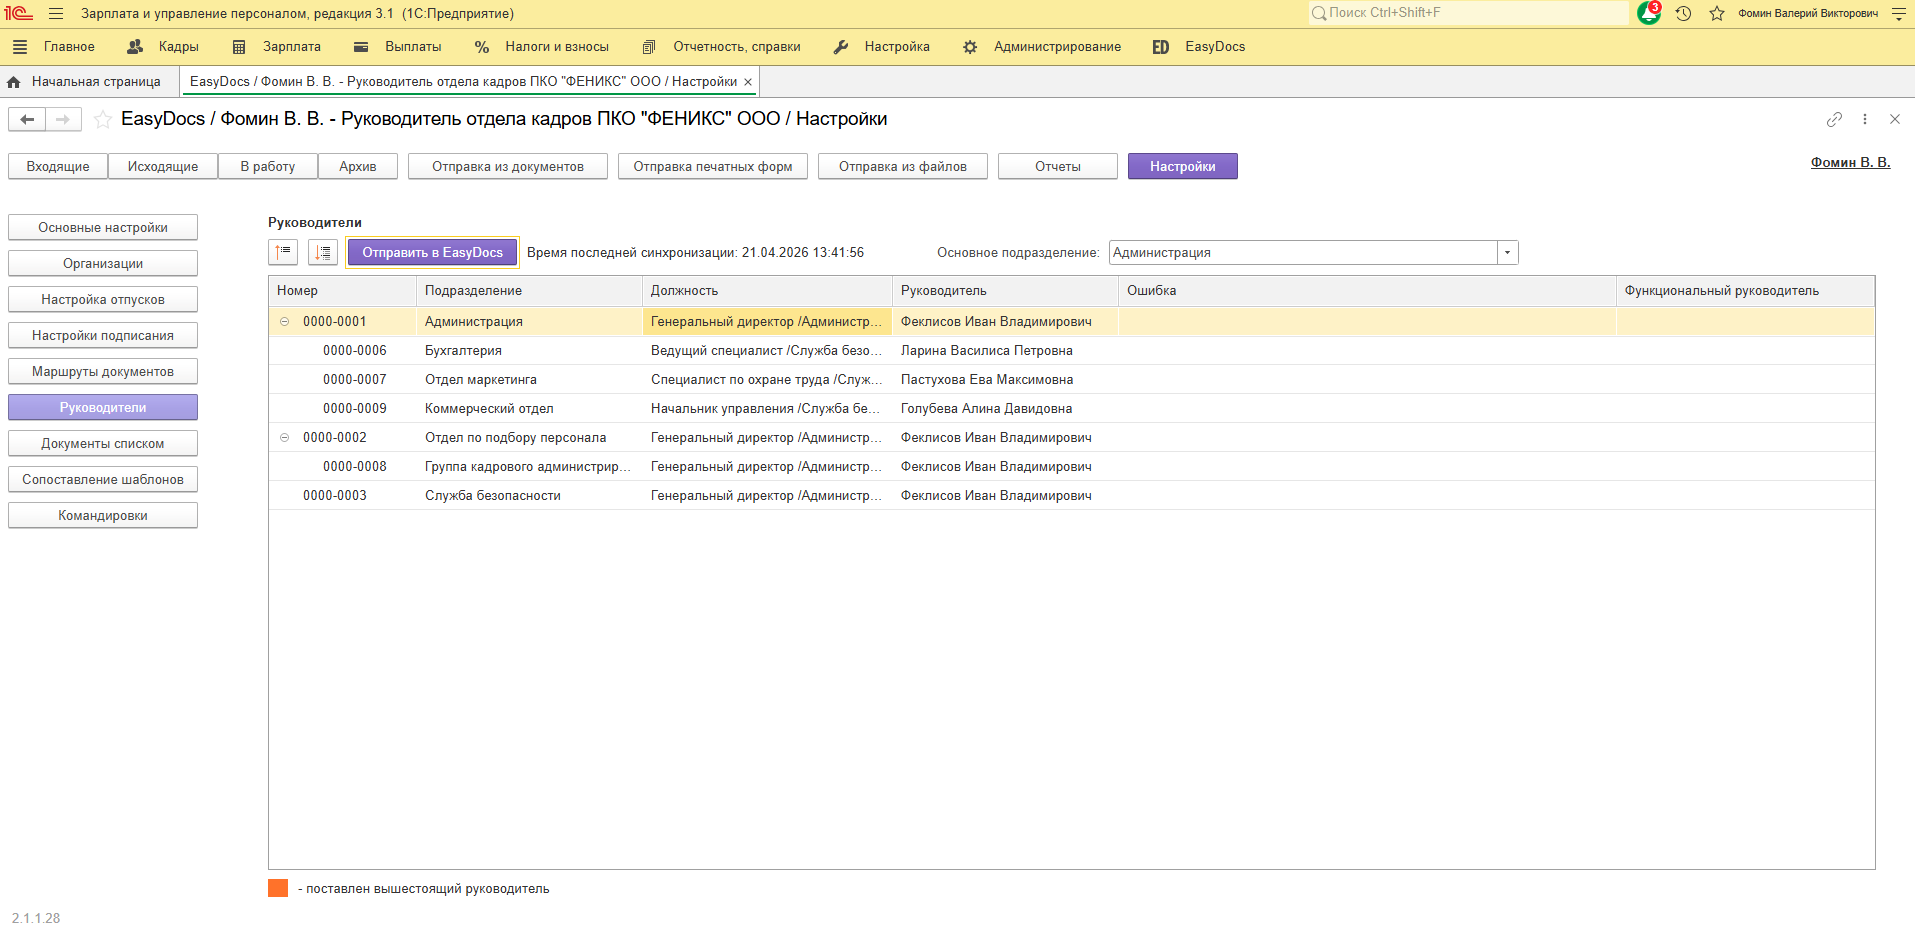Open the Кадры section

click(163, 47)
